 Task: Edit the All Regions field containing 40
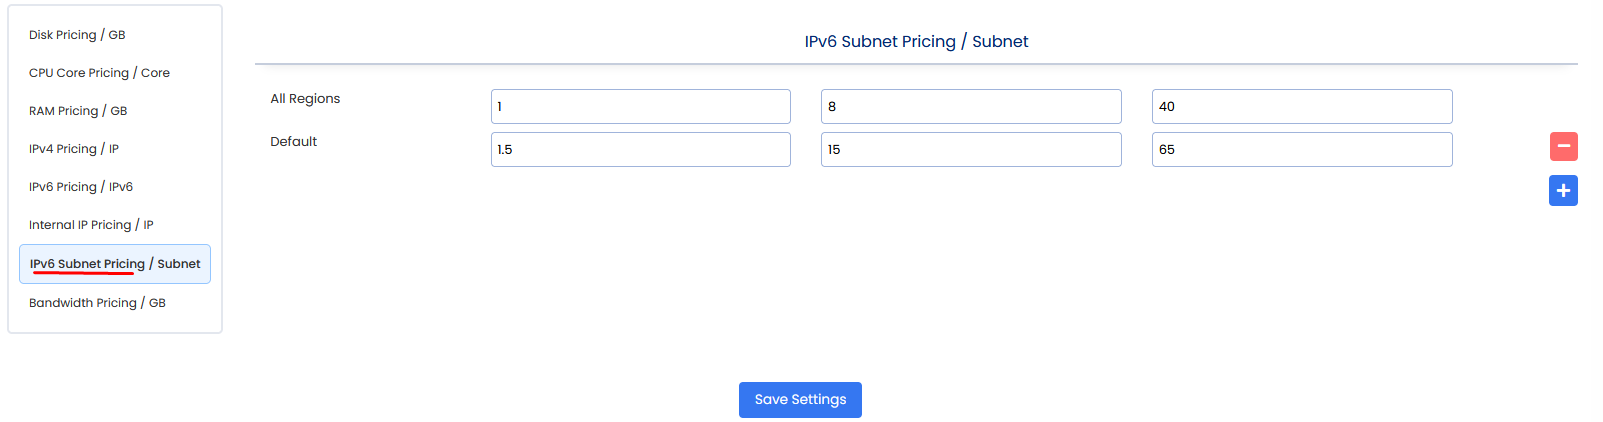click(1301, 107)
